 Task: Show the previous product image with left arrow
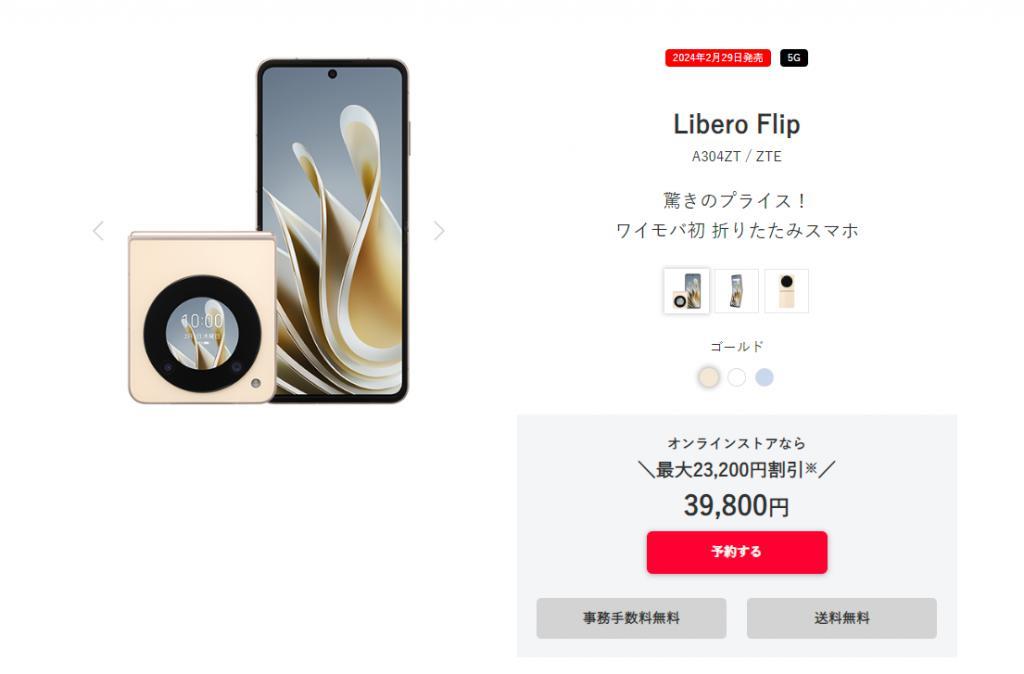(98, 231)
